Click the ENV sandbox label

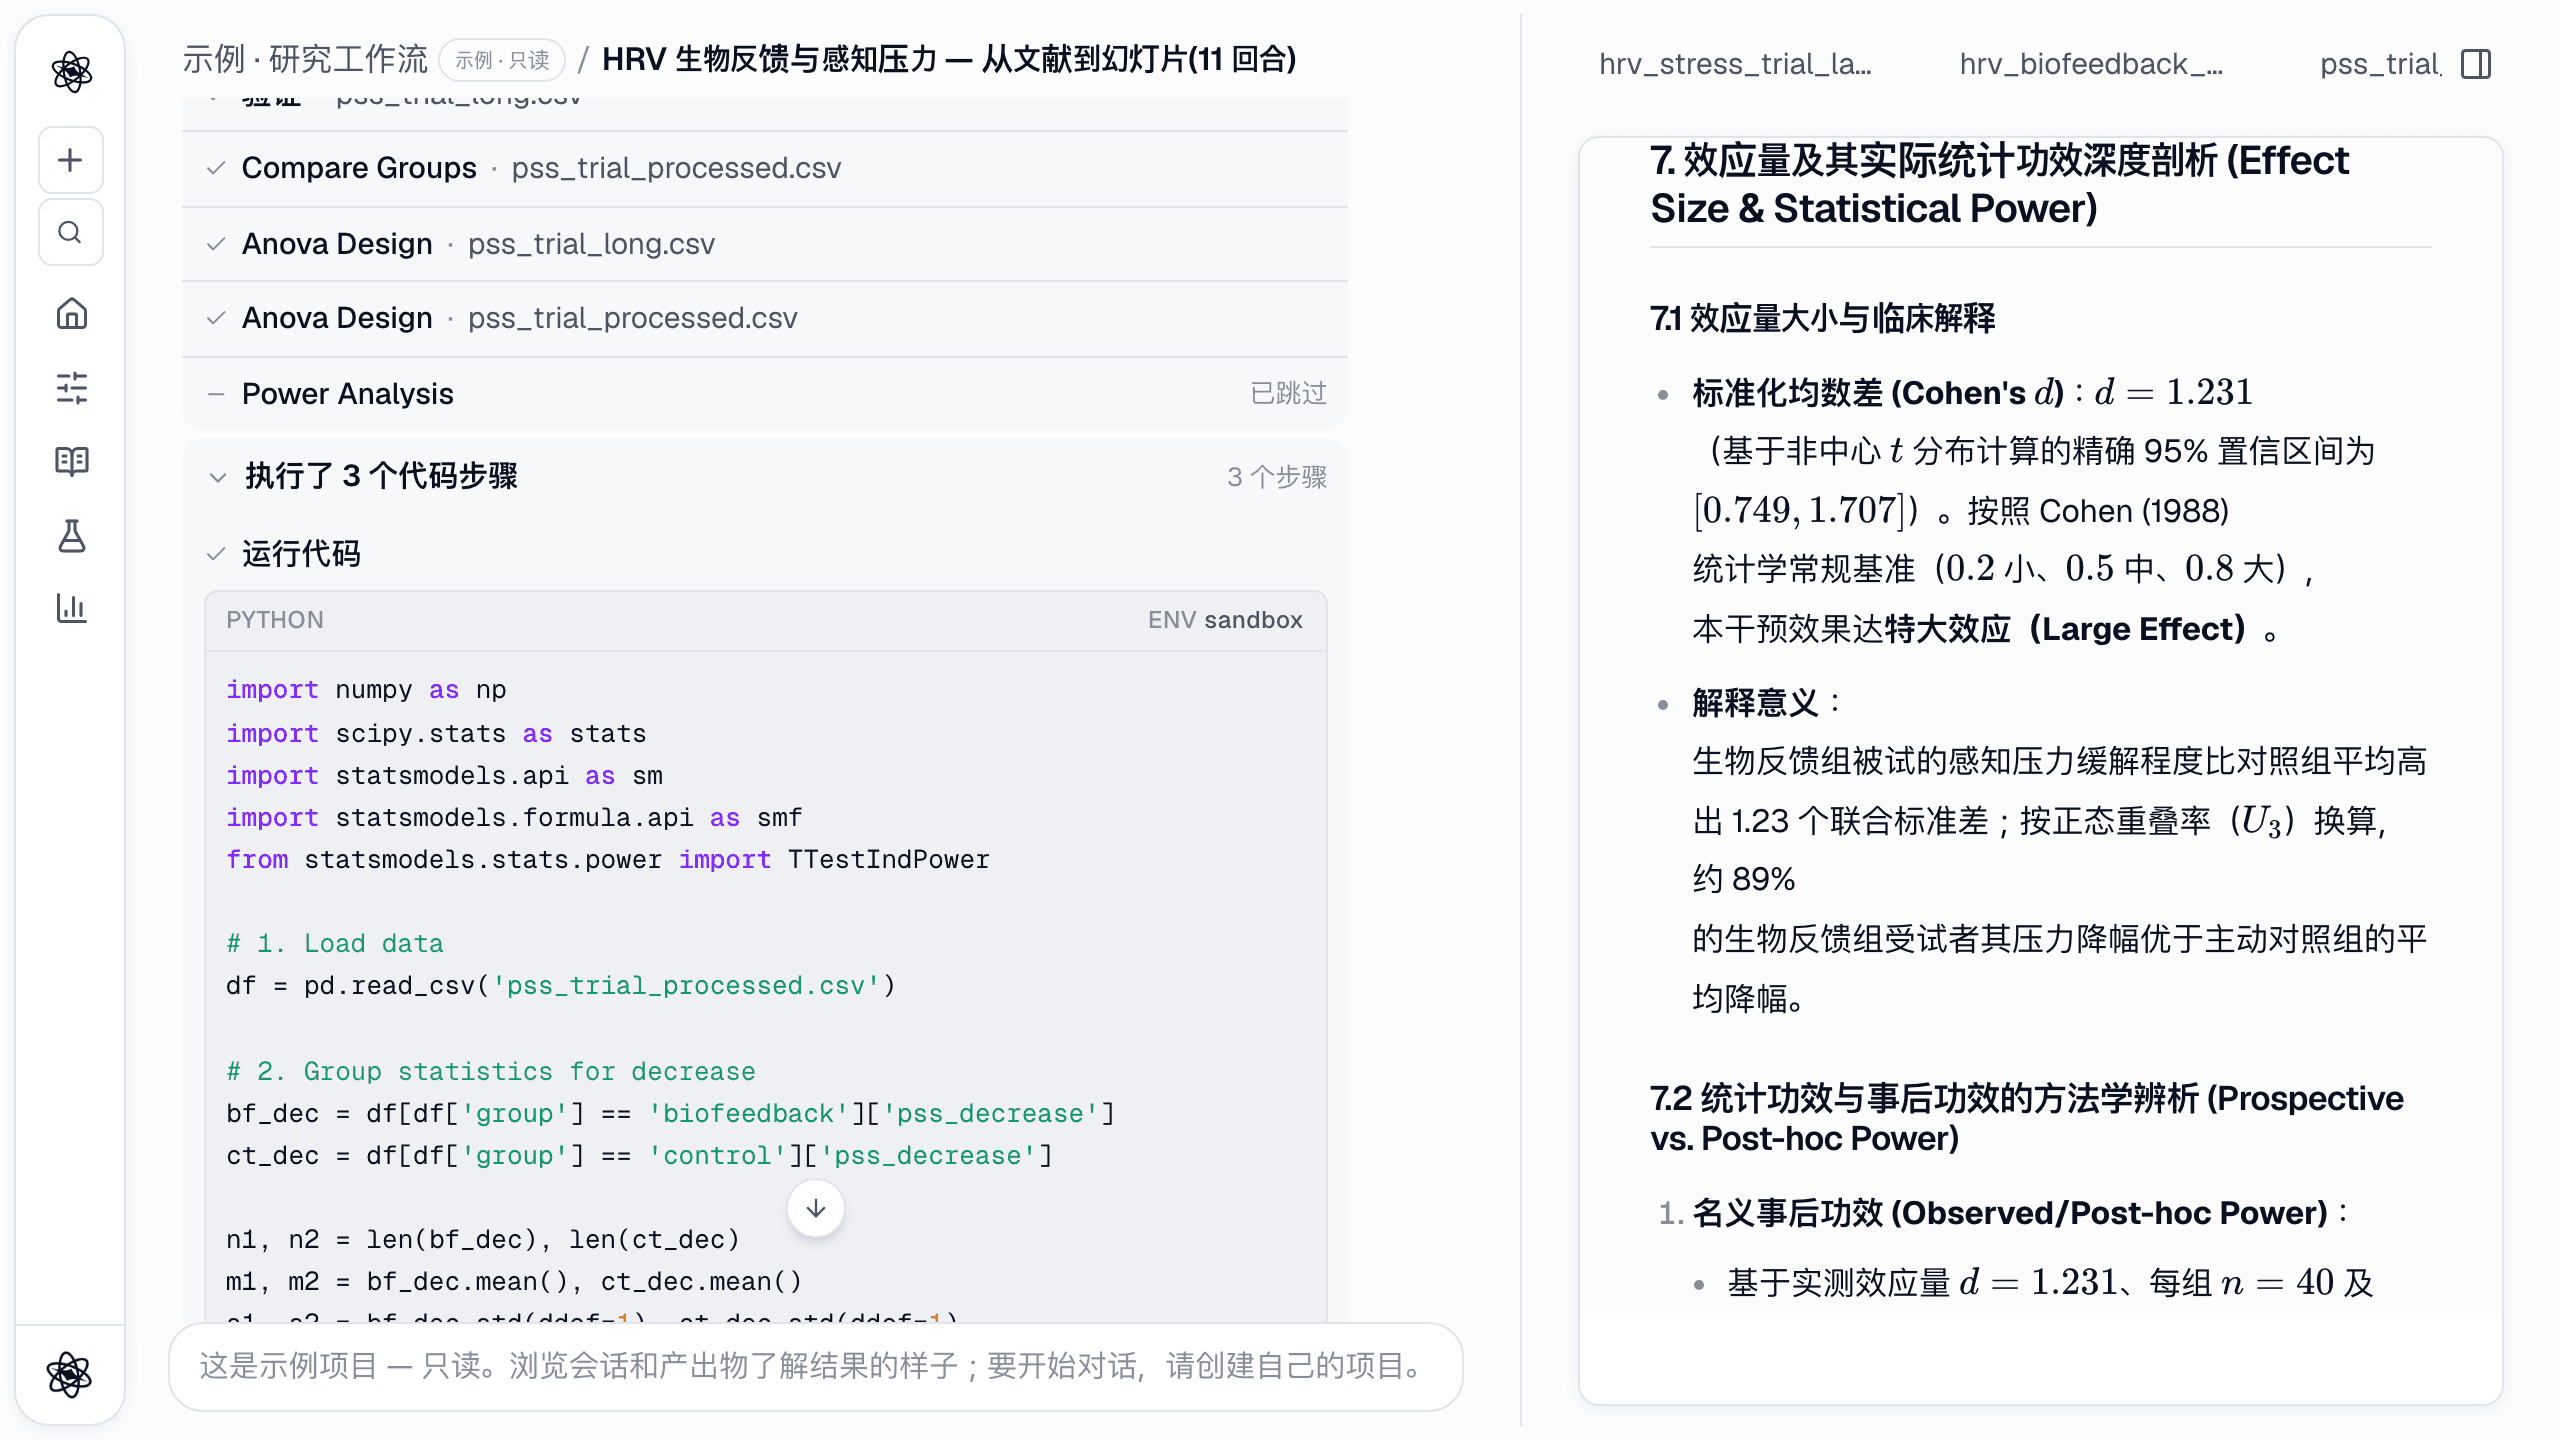1225,620
